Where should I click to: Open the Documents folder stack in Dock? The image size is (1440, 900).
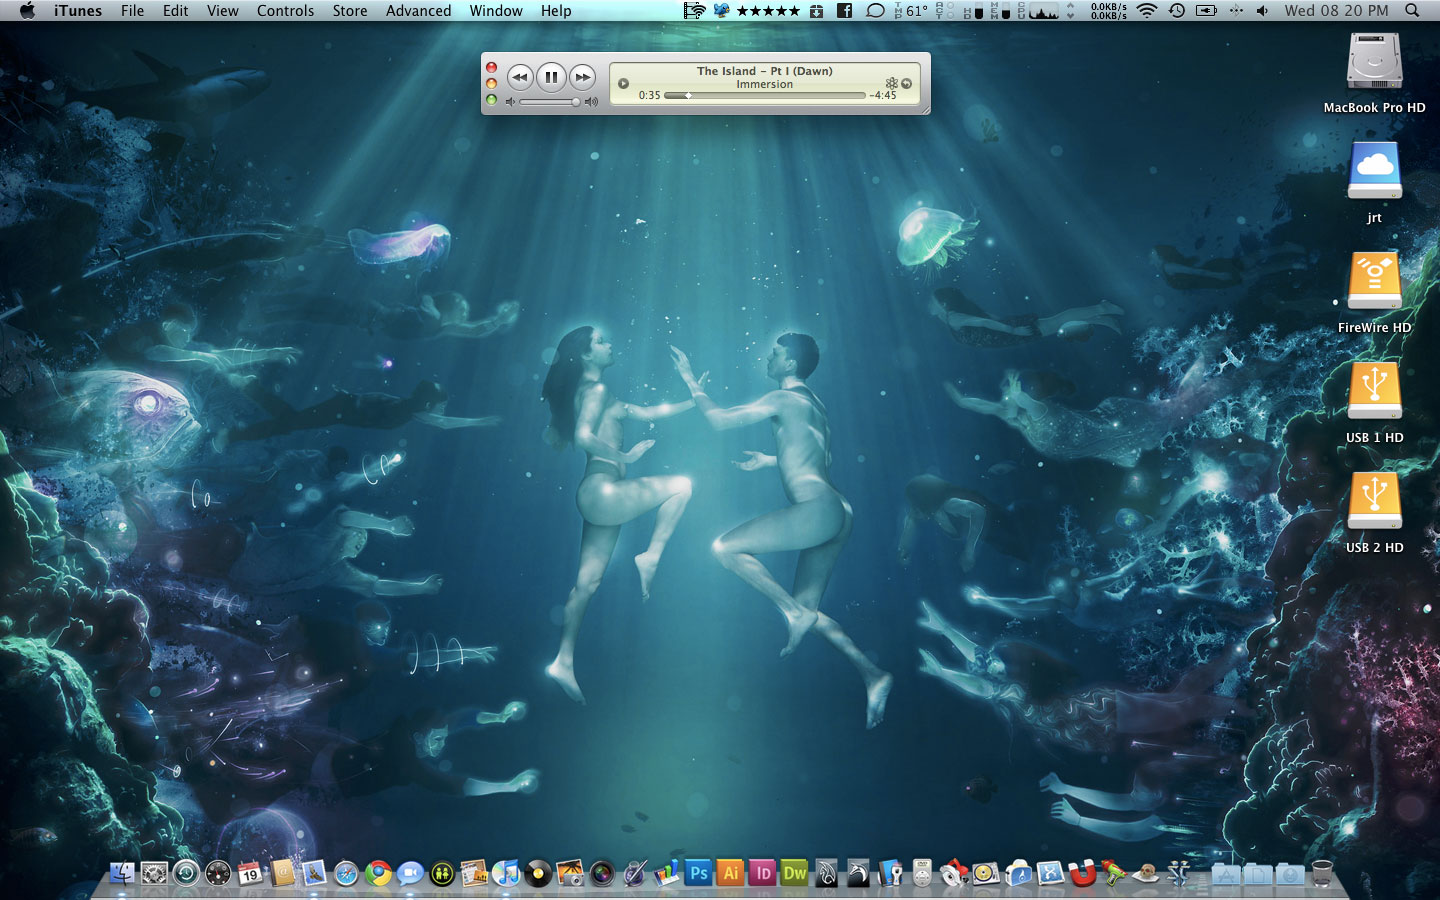point(1258,873)
